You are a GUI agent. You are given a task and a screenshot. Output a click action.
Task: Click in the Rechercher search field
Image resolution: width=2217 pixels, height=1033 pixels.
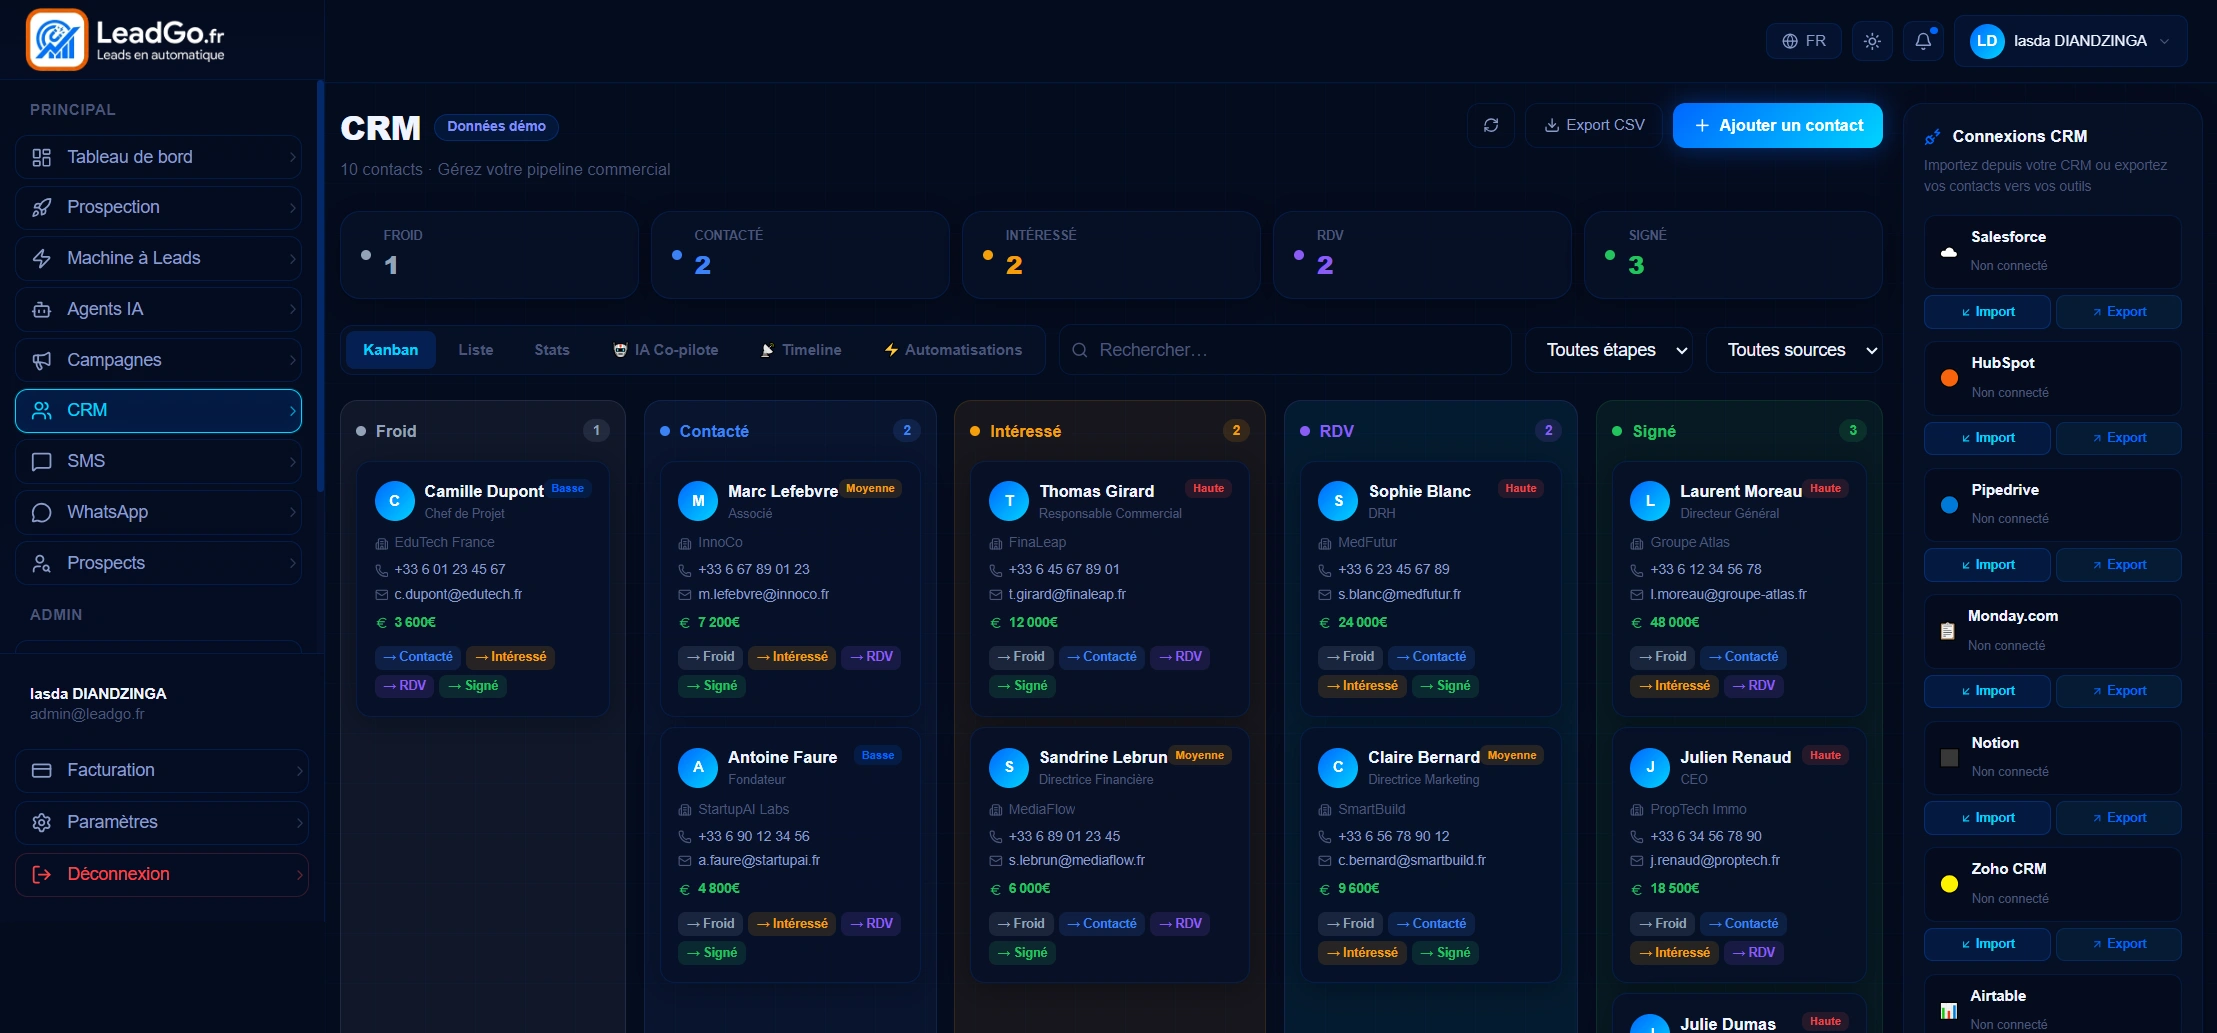coord(1285,350)
